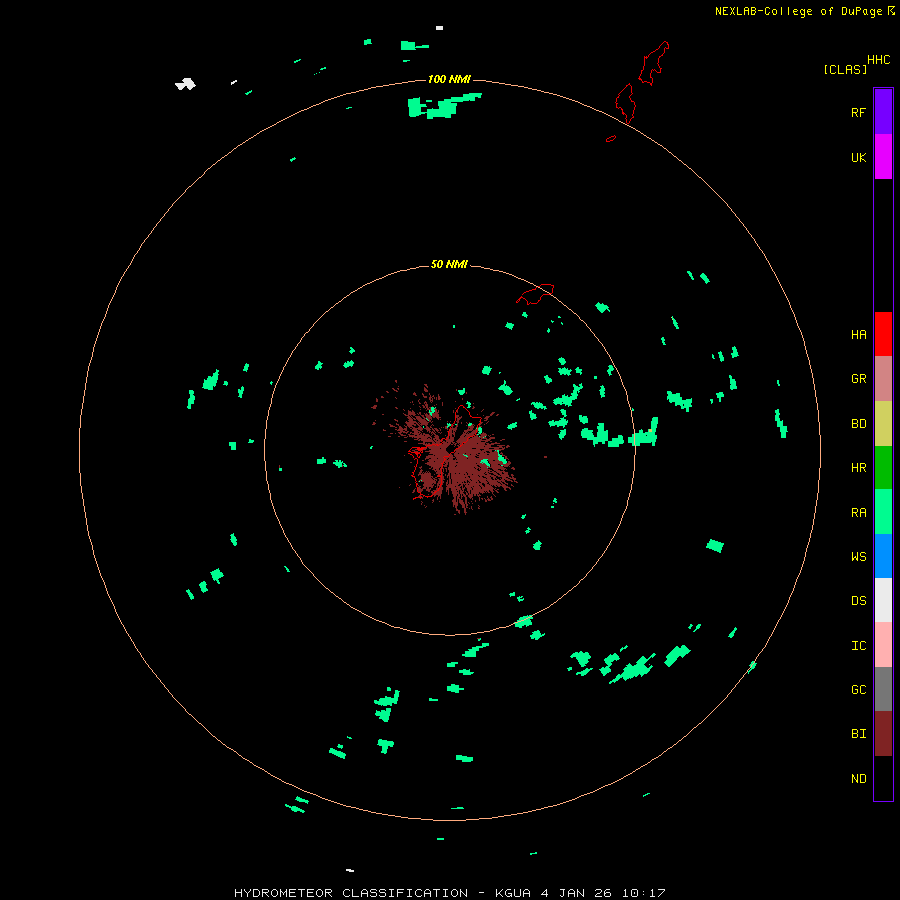The width and height of the screenshot is (900, 900).
Task: Click the purple RF legend color swatch
Action: [x=883, y=111]
